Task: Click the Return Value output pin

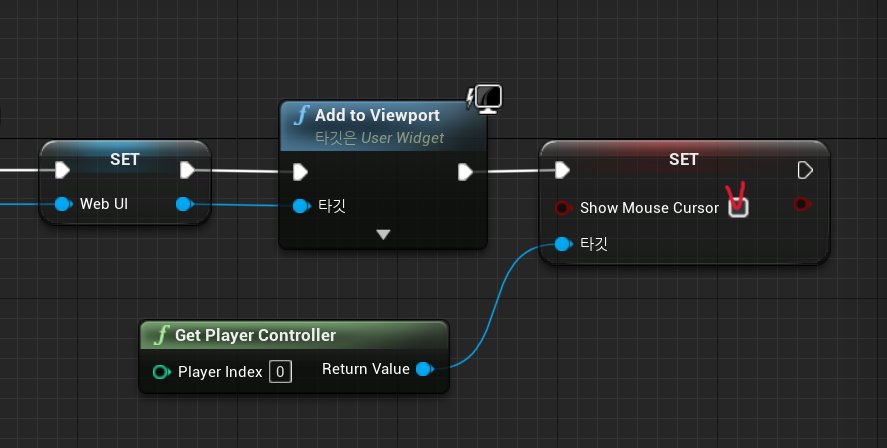Action: pyautogui.click(x=423, y=369)
